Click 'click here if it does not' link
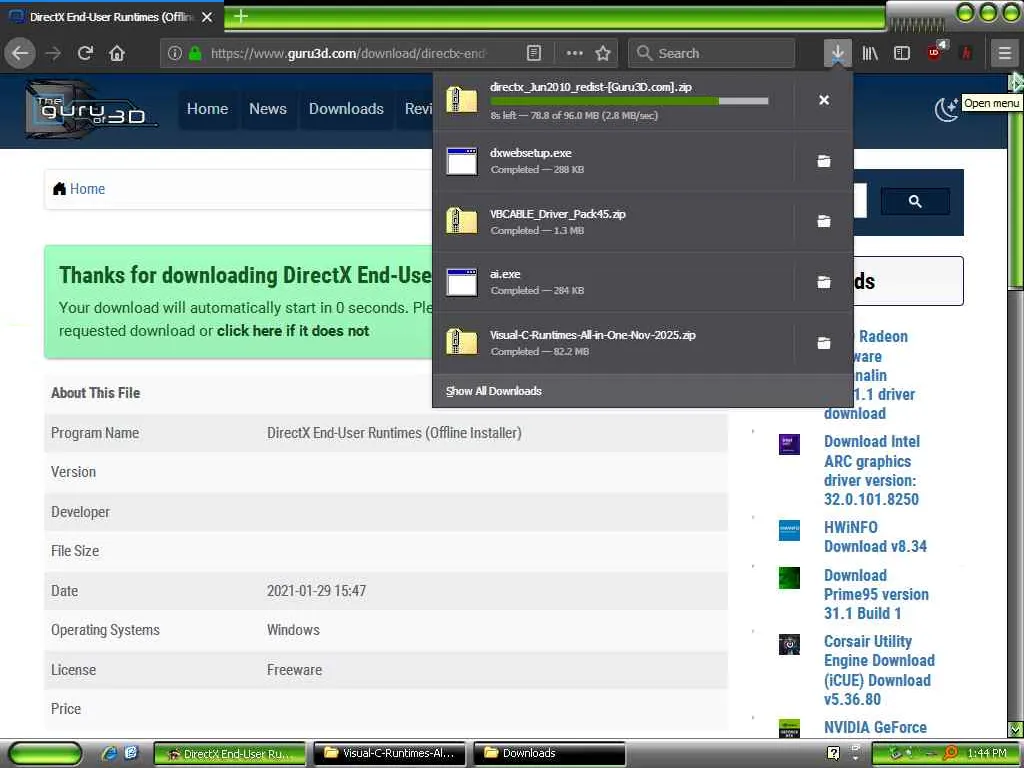This screenshot has width=1024, height=768. tap(293, 331)
